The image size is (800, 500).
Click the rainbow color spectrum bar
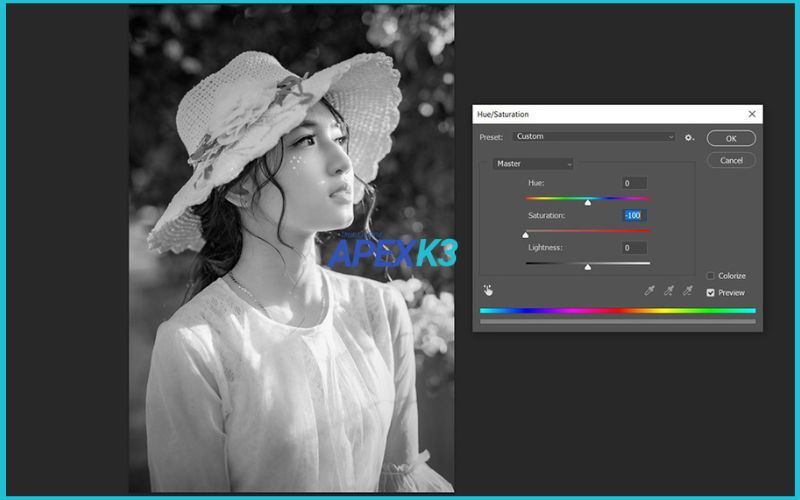pyautogui.click(x=617, y=311)
